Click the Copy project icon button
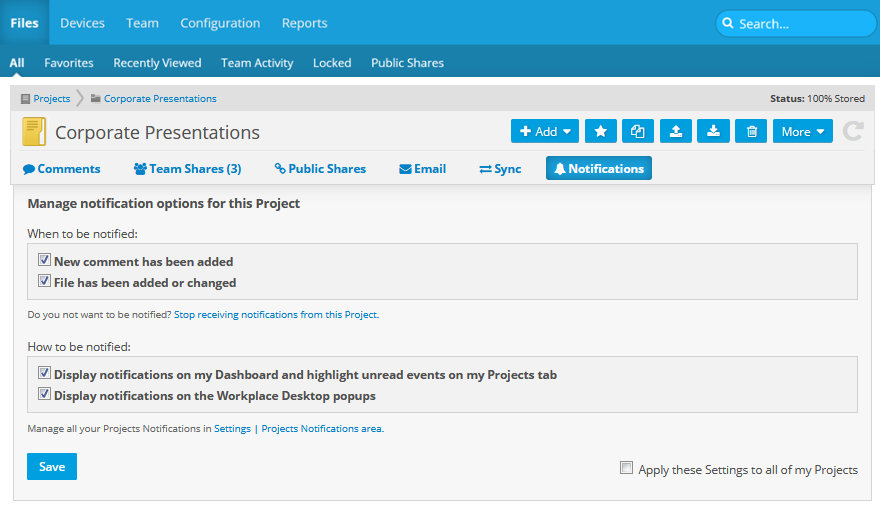The height and width of the screenshot is (507, 880). [638, 131]
